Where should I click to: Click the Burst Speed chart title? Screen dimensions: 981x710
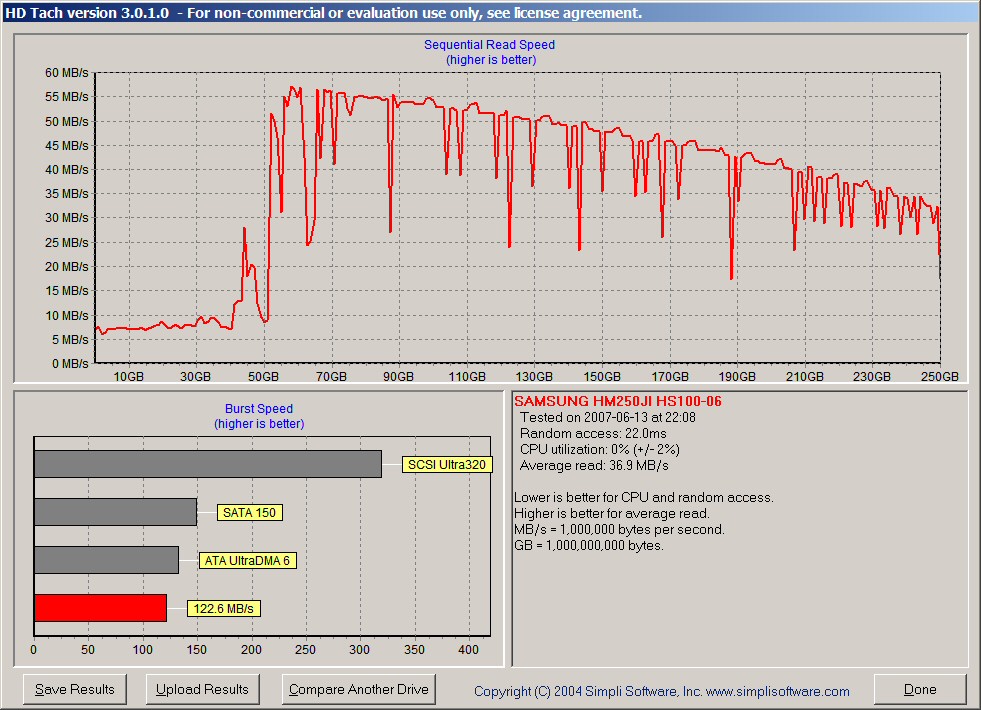(259, 409)
